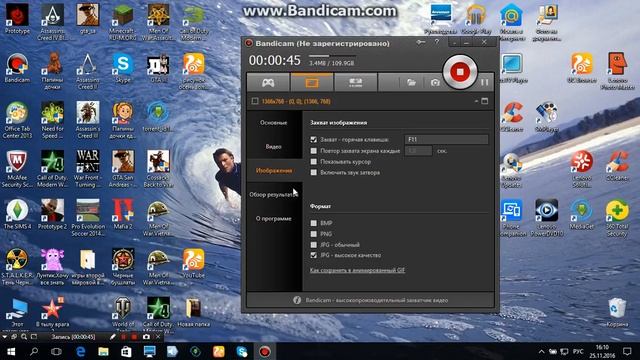Open the Windows Start menu

(x=11, y=351)
